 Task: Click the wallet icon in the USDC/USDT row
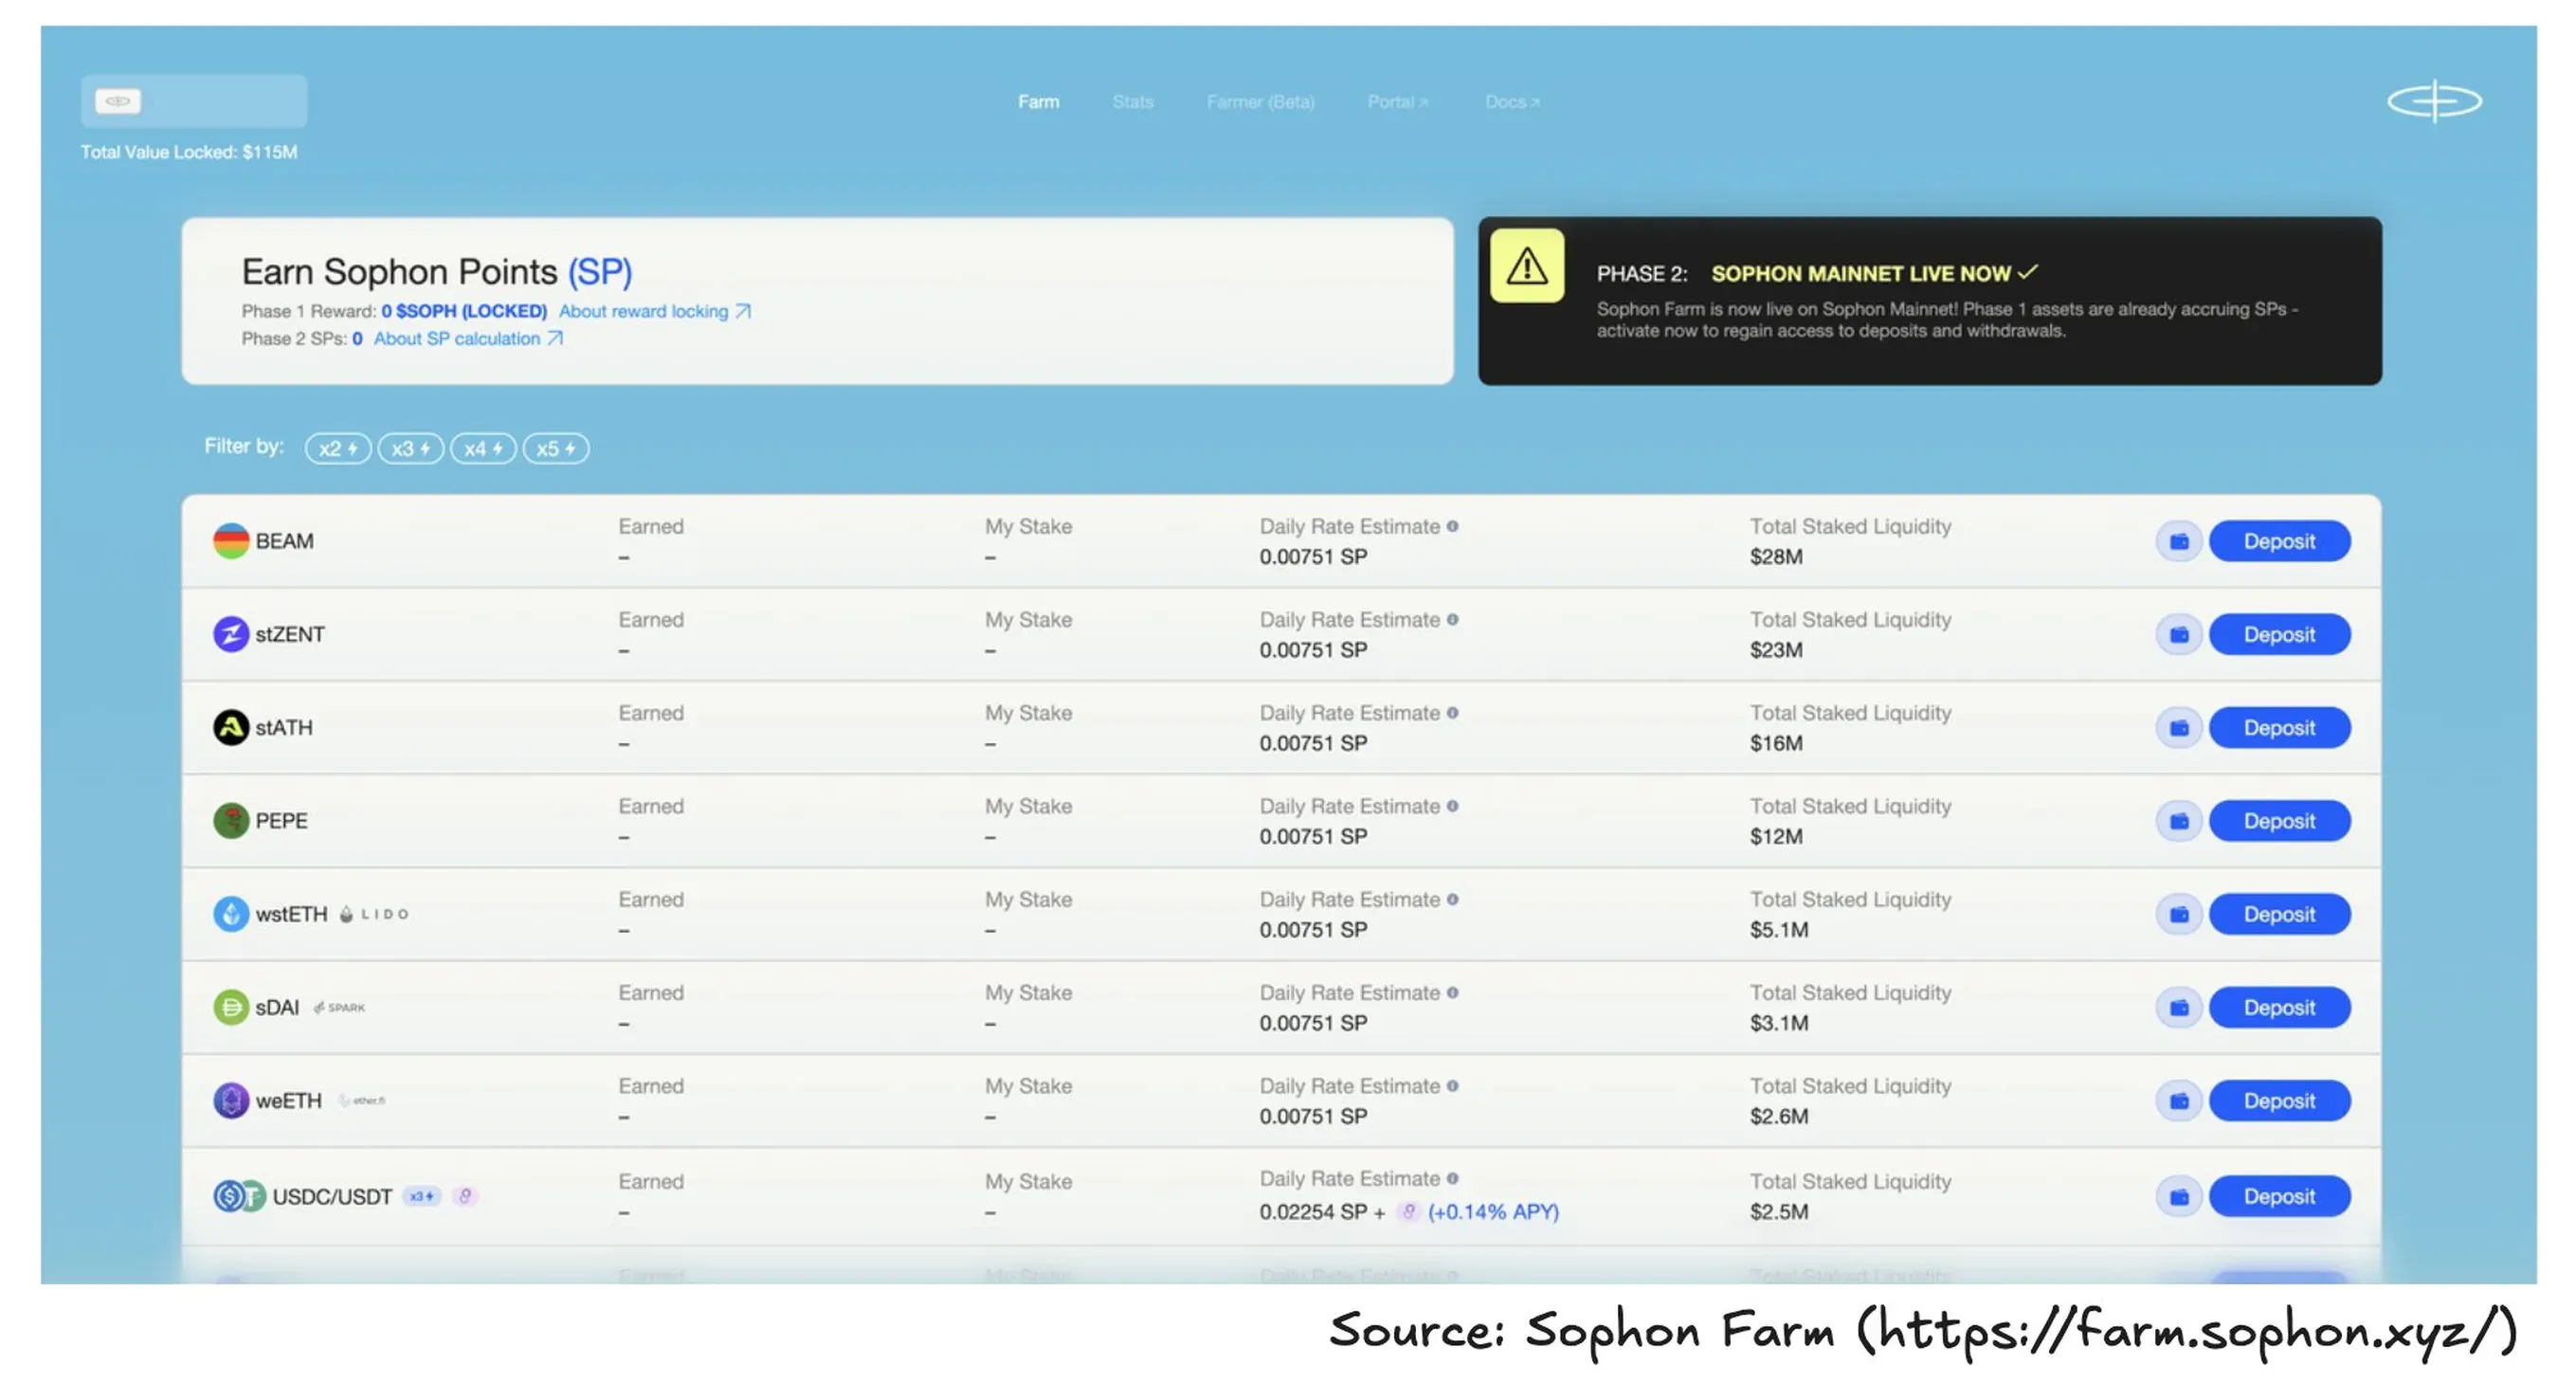pos(2178,1196)
